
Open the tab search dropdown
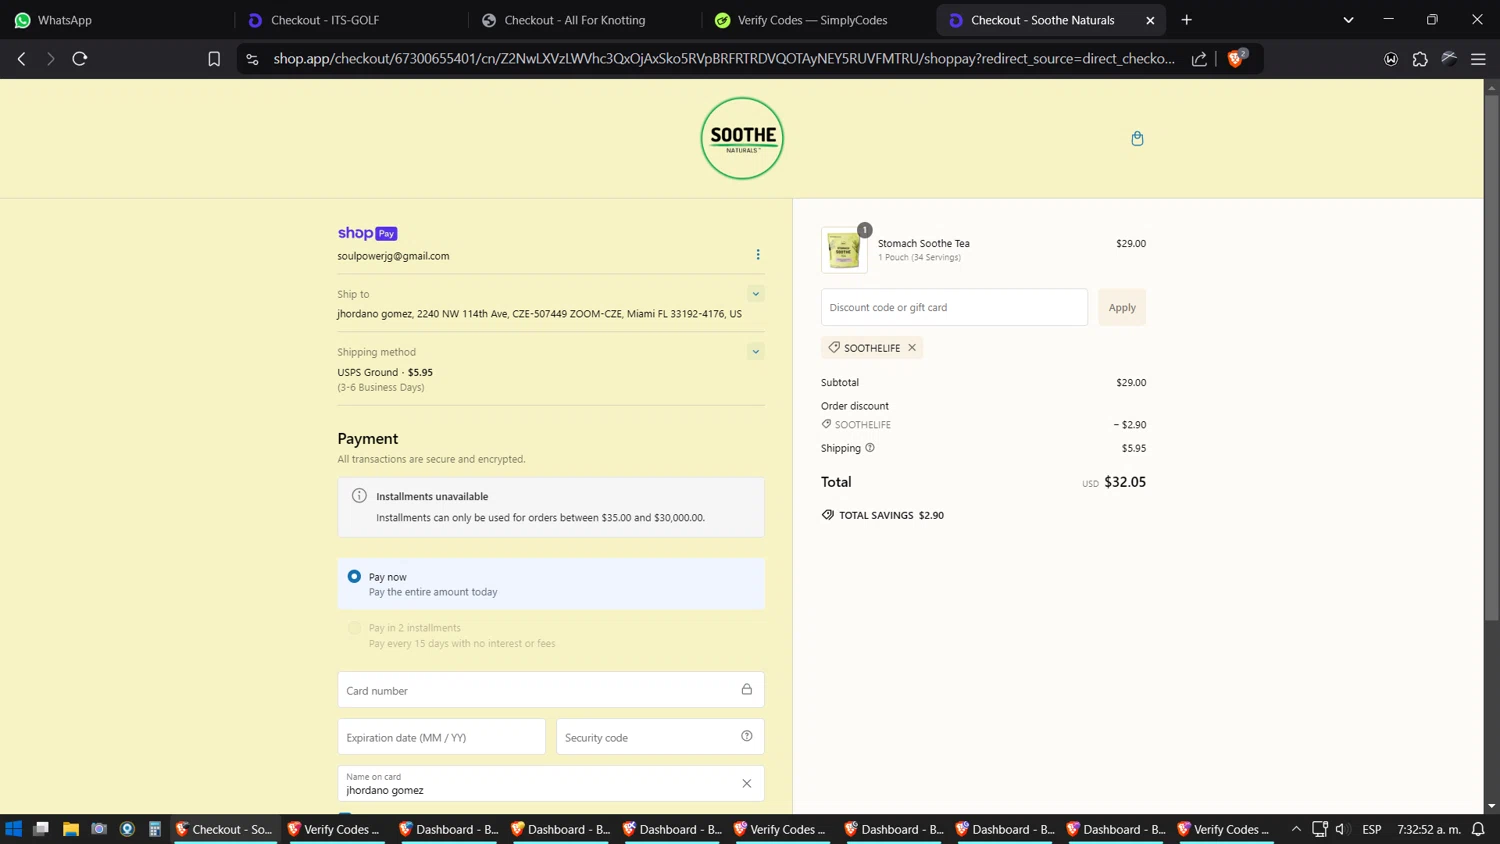point(1348,20)
